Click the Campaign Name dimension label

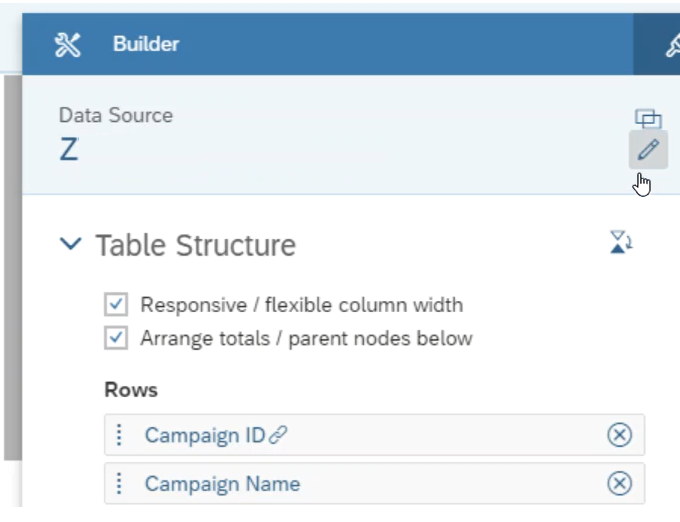point(222,483)
